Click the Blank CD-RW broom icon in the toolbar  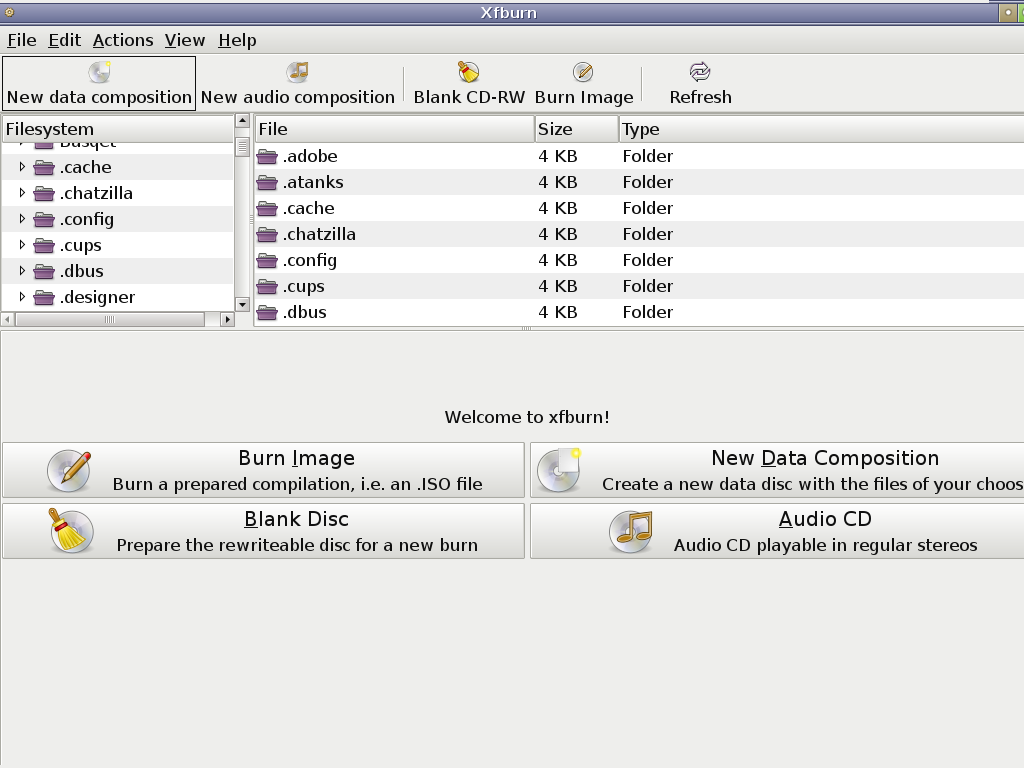[468, 72]
